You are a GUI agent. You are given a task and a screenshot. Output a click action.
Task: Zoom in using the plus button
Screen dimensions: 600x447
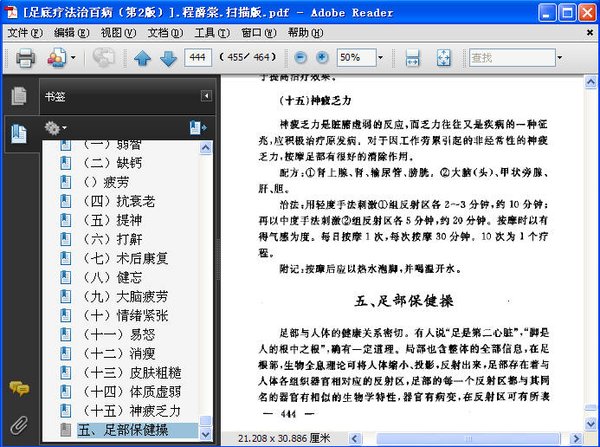[x=322, y=58]
